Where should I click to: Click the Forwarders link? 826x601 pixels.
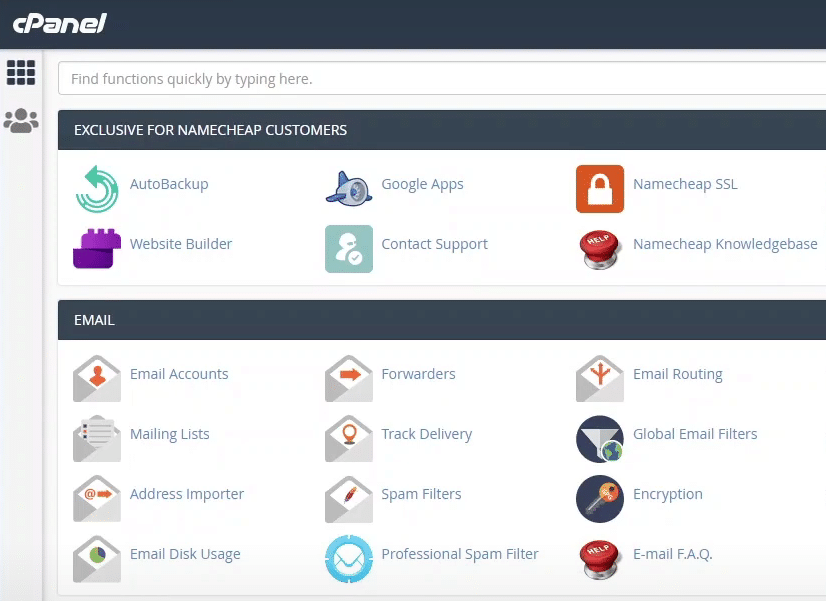click(x=418, y=374)
